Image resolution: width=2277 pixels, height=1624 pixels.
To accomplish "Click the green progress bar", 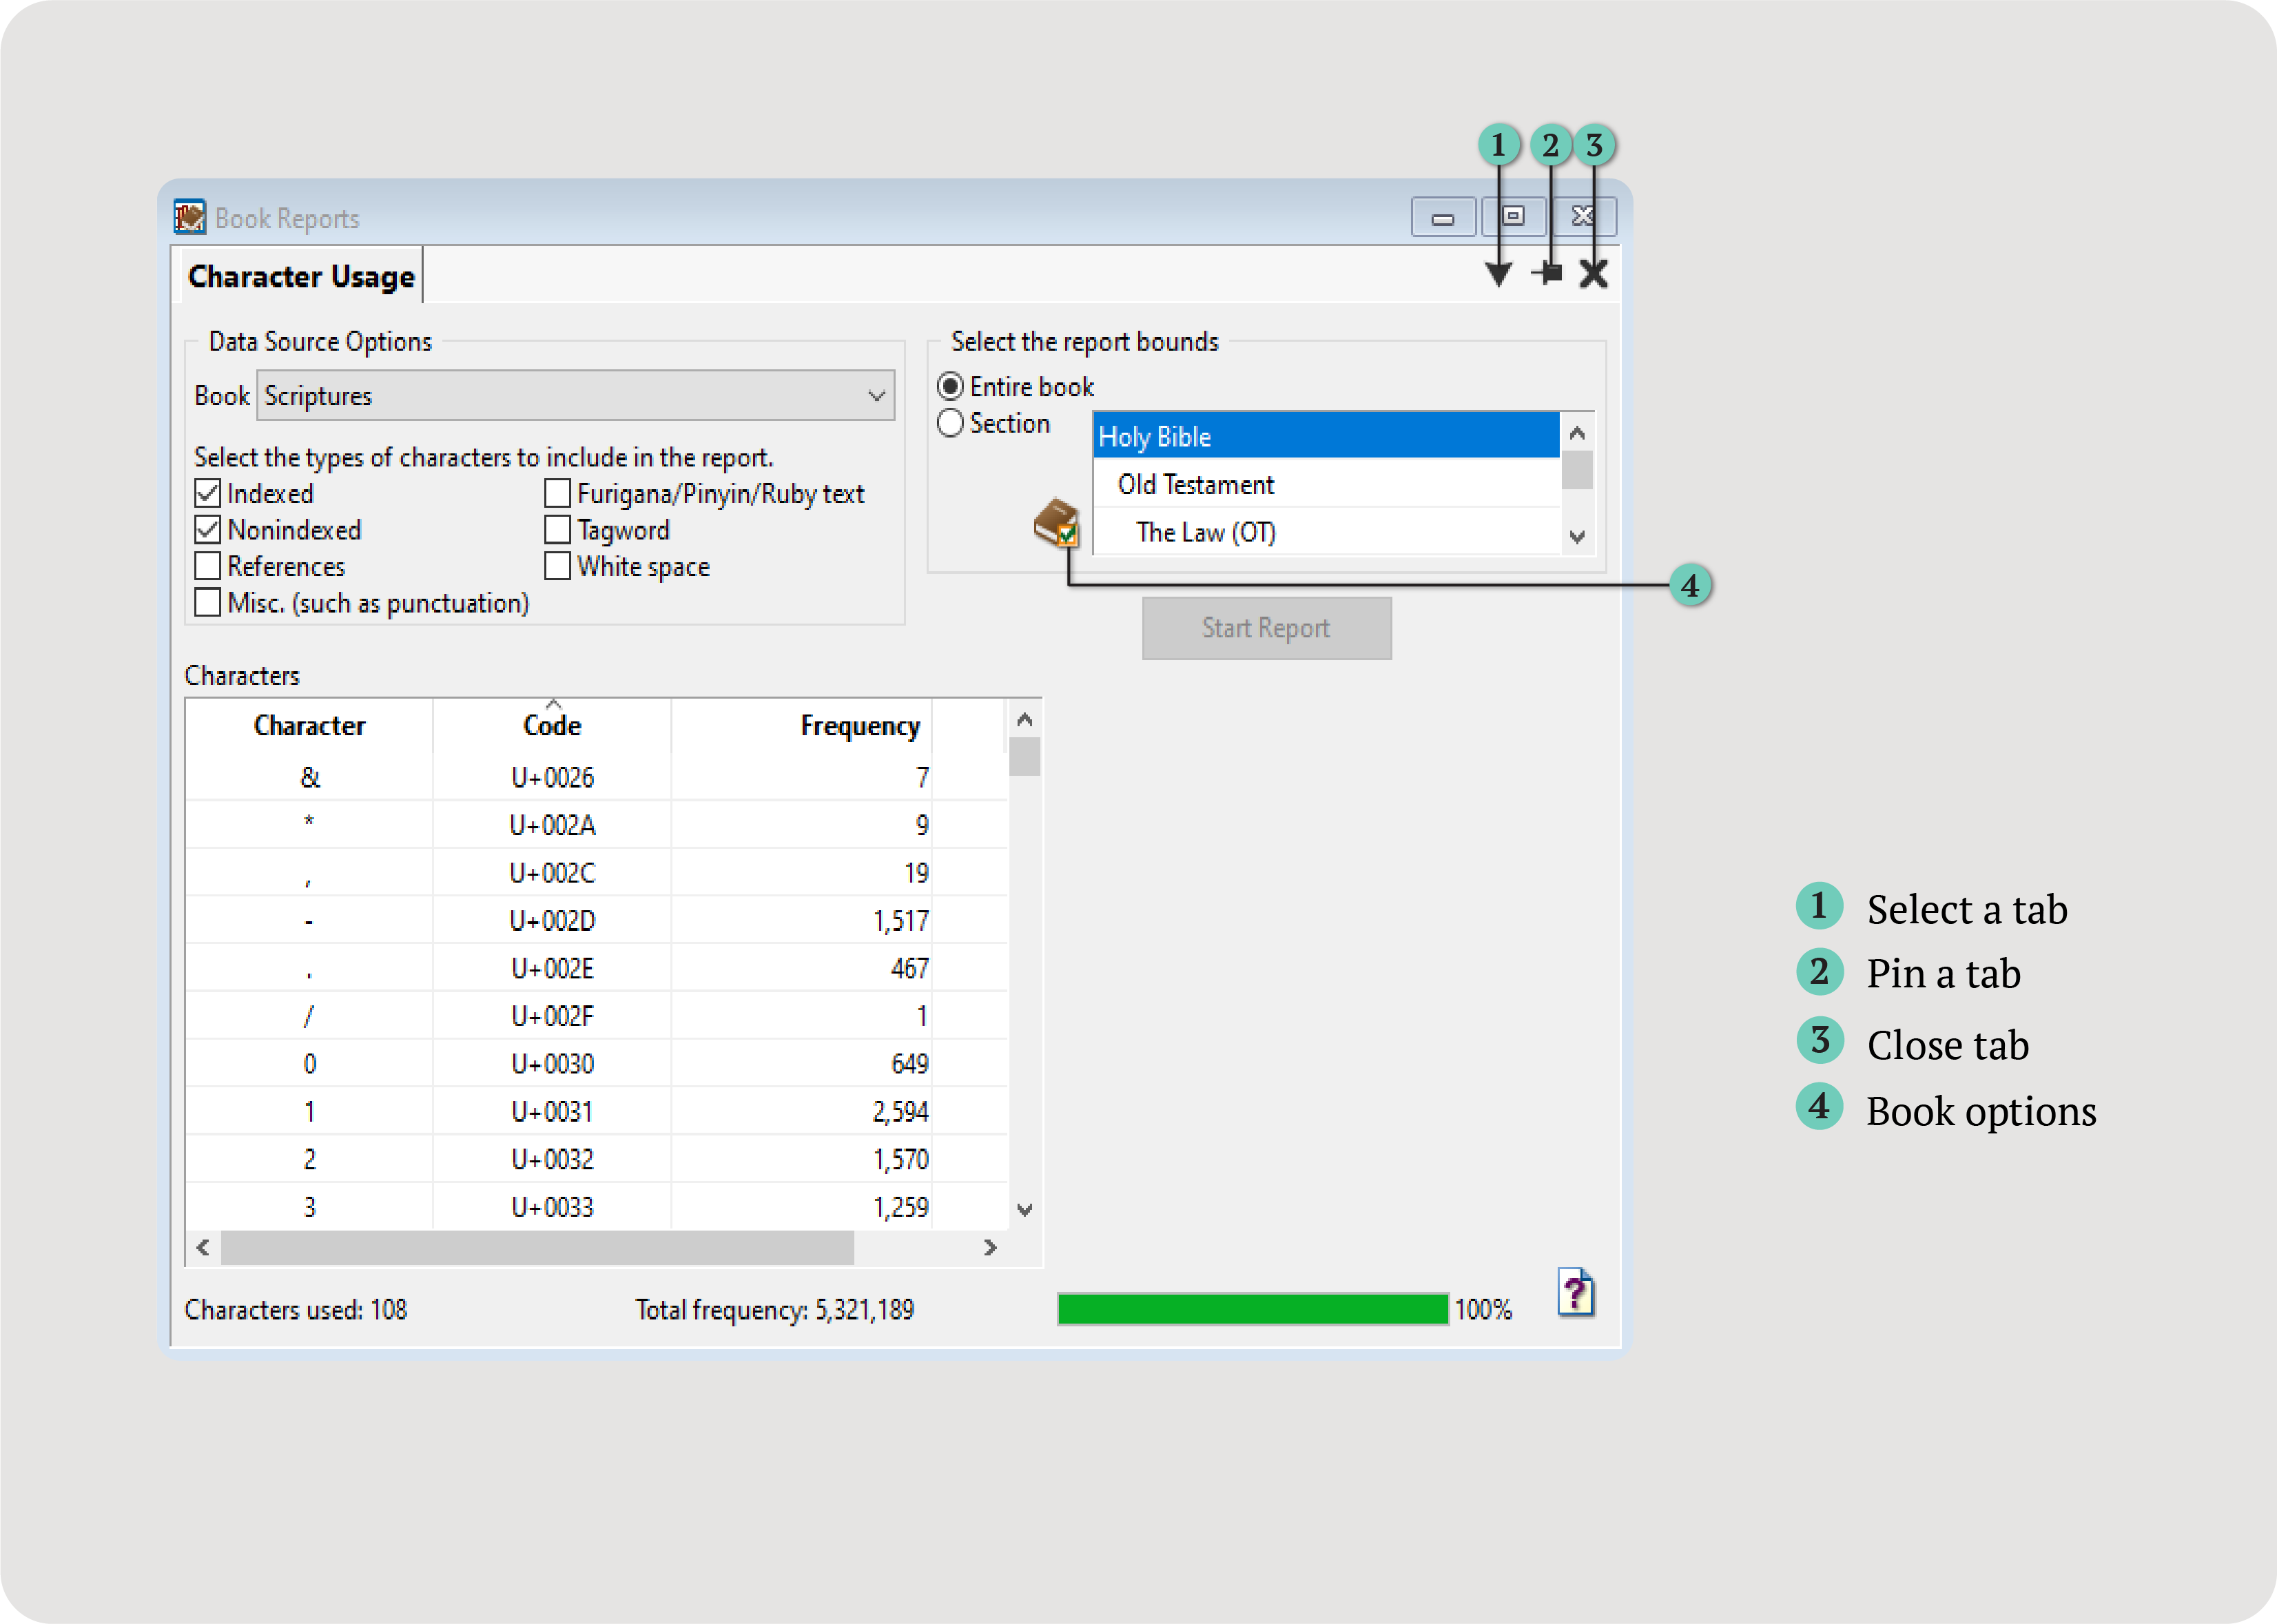I will [x=1252, y=1309].
